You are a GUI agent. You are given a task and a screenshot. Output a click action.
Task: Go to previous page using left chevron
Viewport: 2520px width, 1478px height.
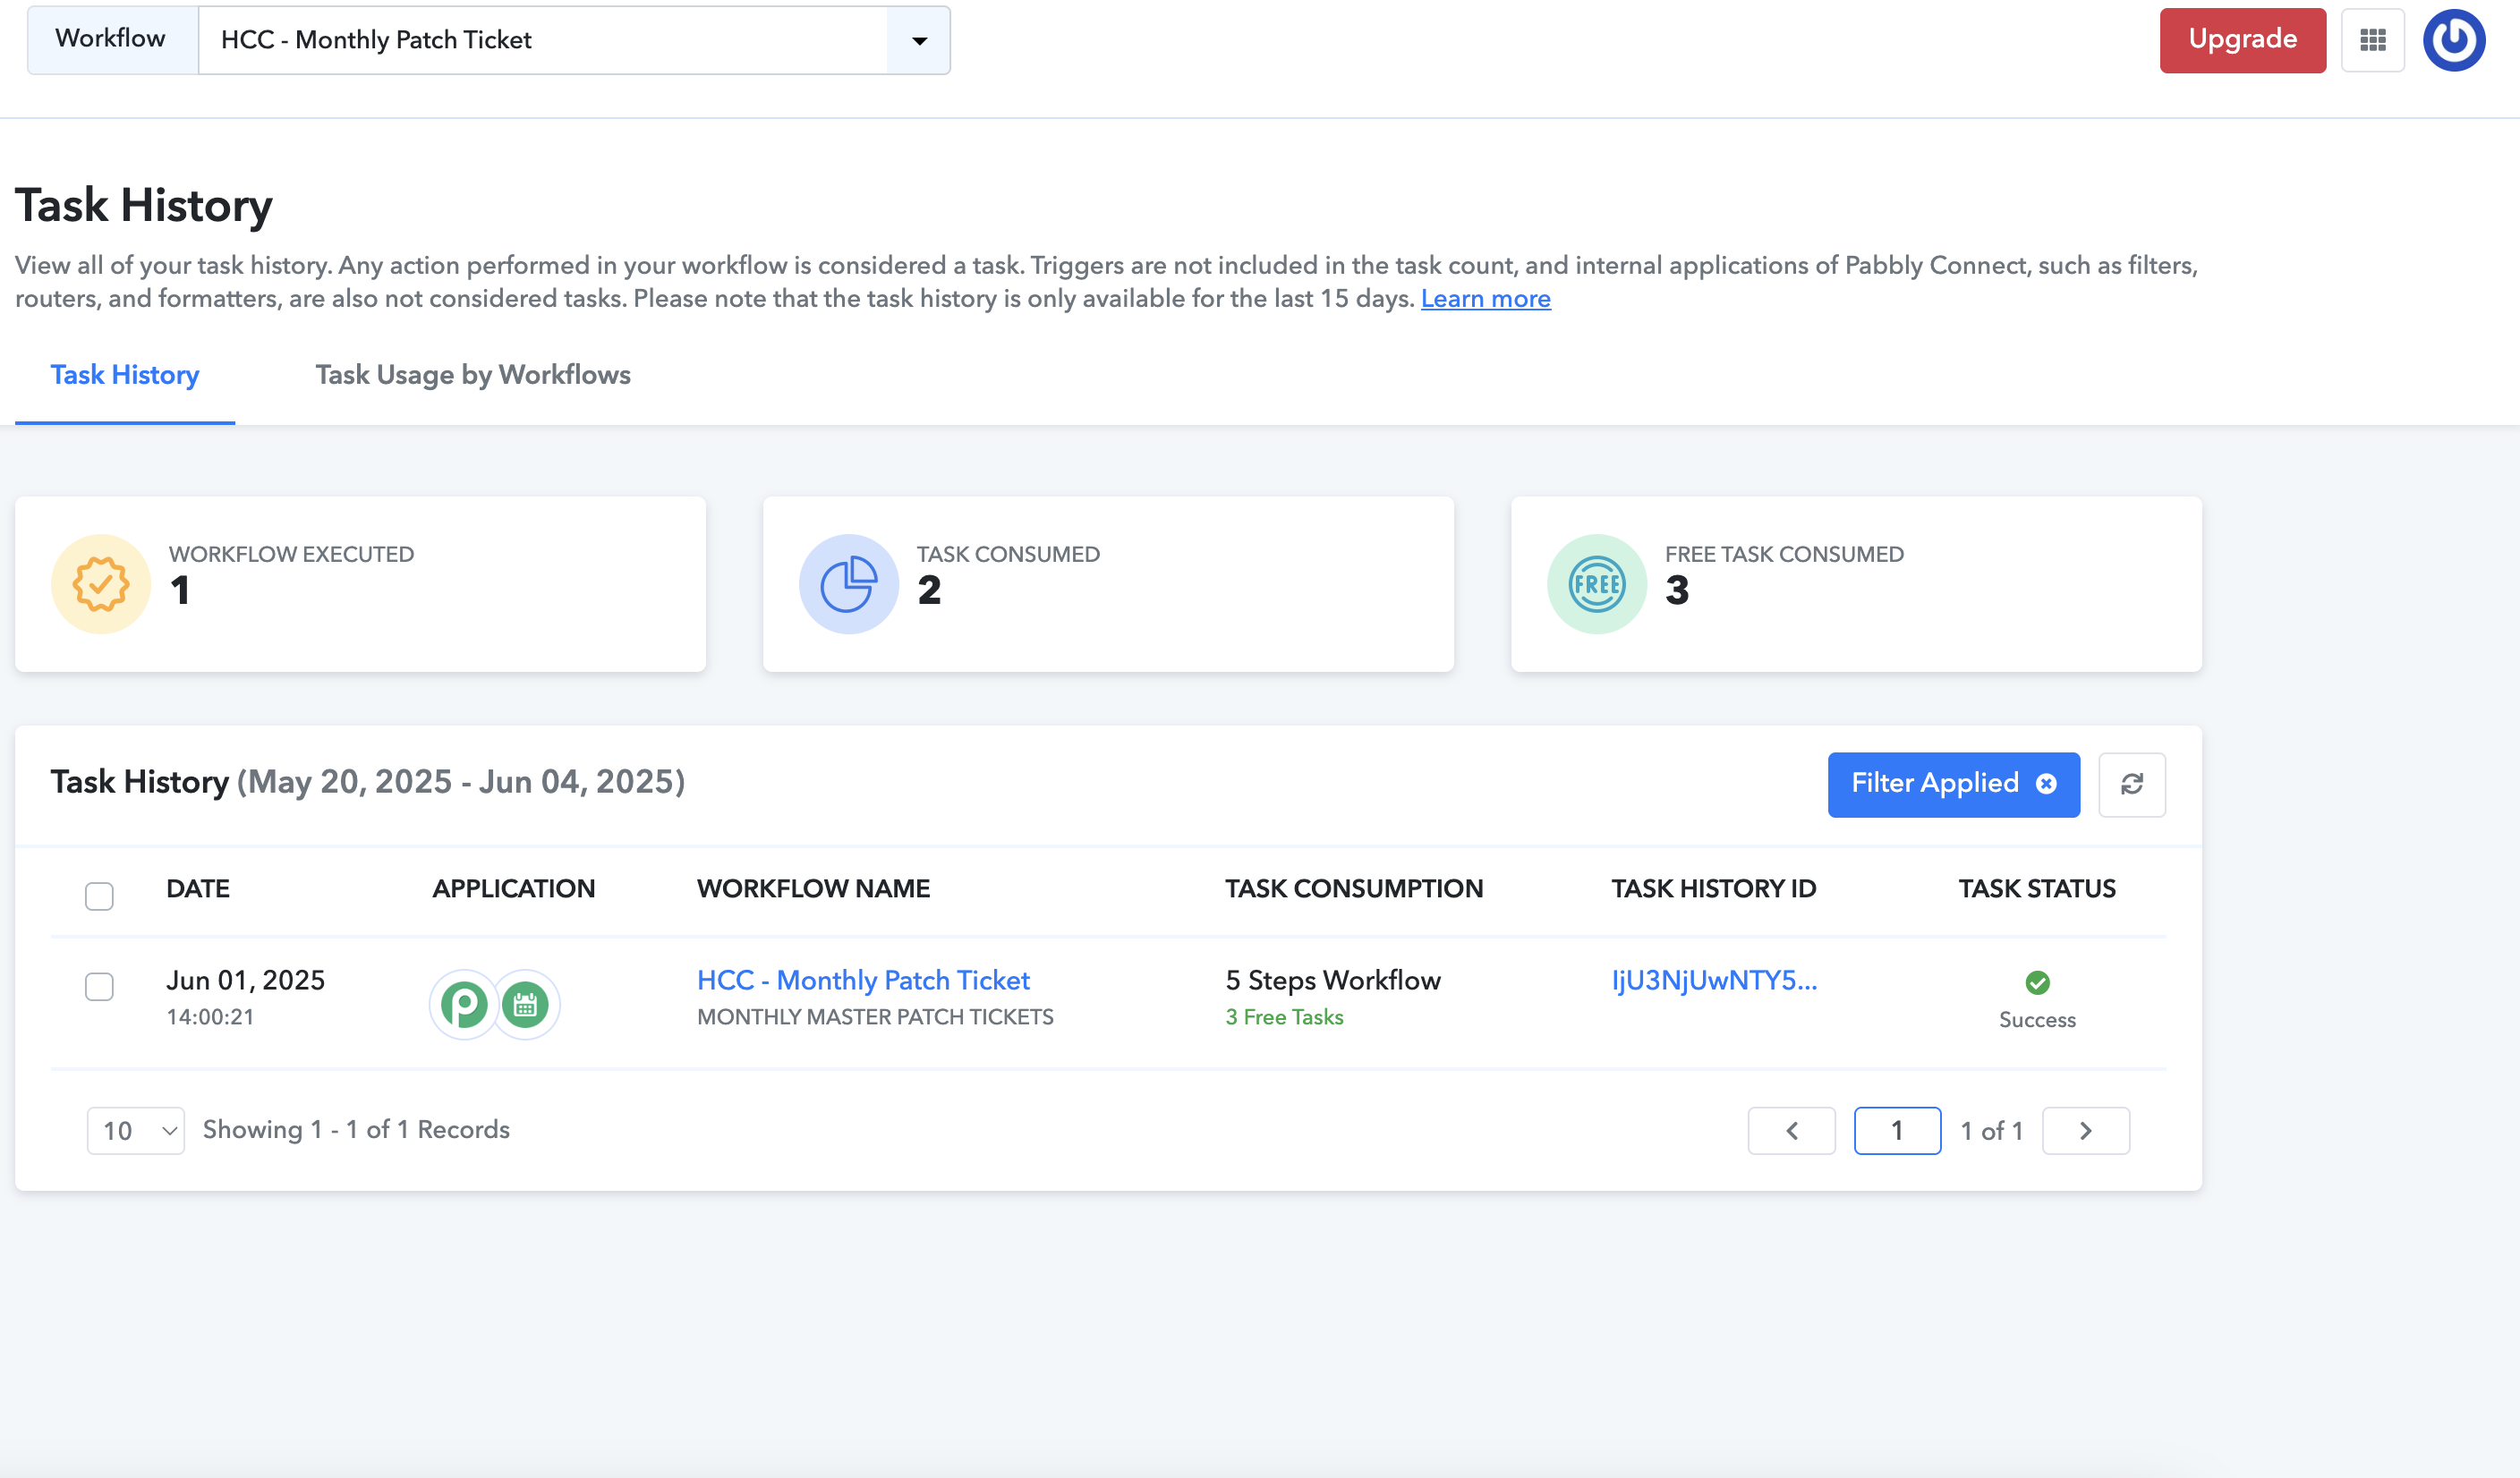1791,1130
